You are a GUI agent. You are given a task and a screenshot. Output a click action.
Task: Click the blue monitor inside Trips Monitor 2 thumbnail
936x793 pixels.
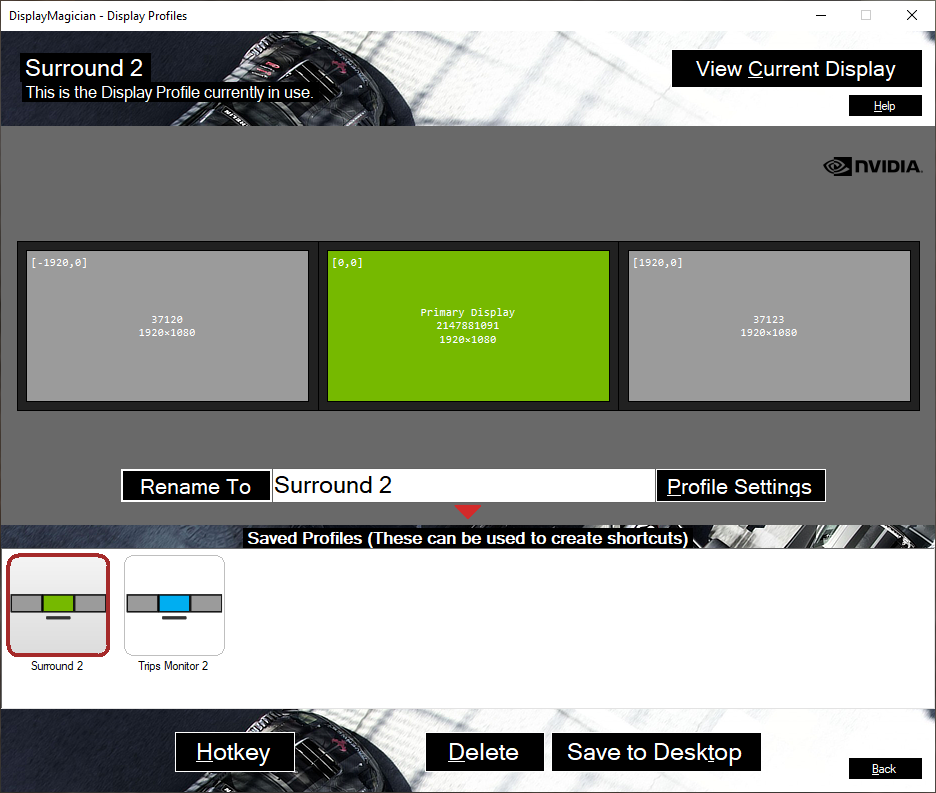[174, 603]
